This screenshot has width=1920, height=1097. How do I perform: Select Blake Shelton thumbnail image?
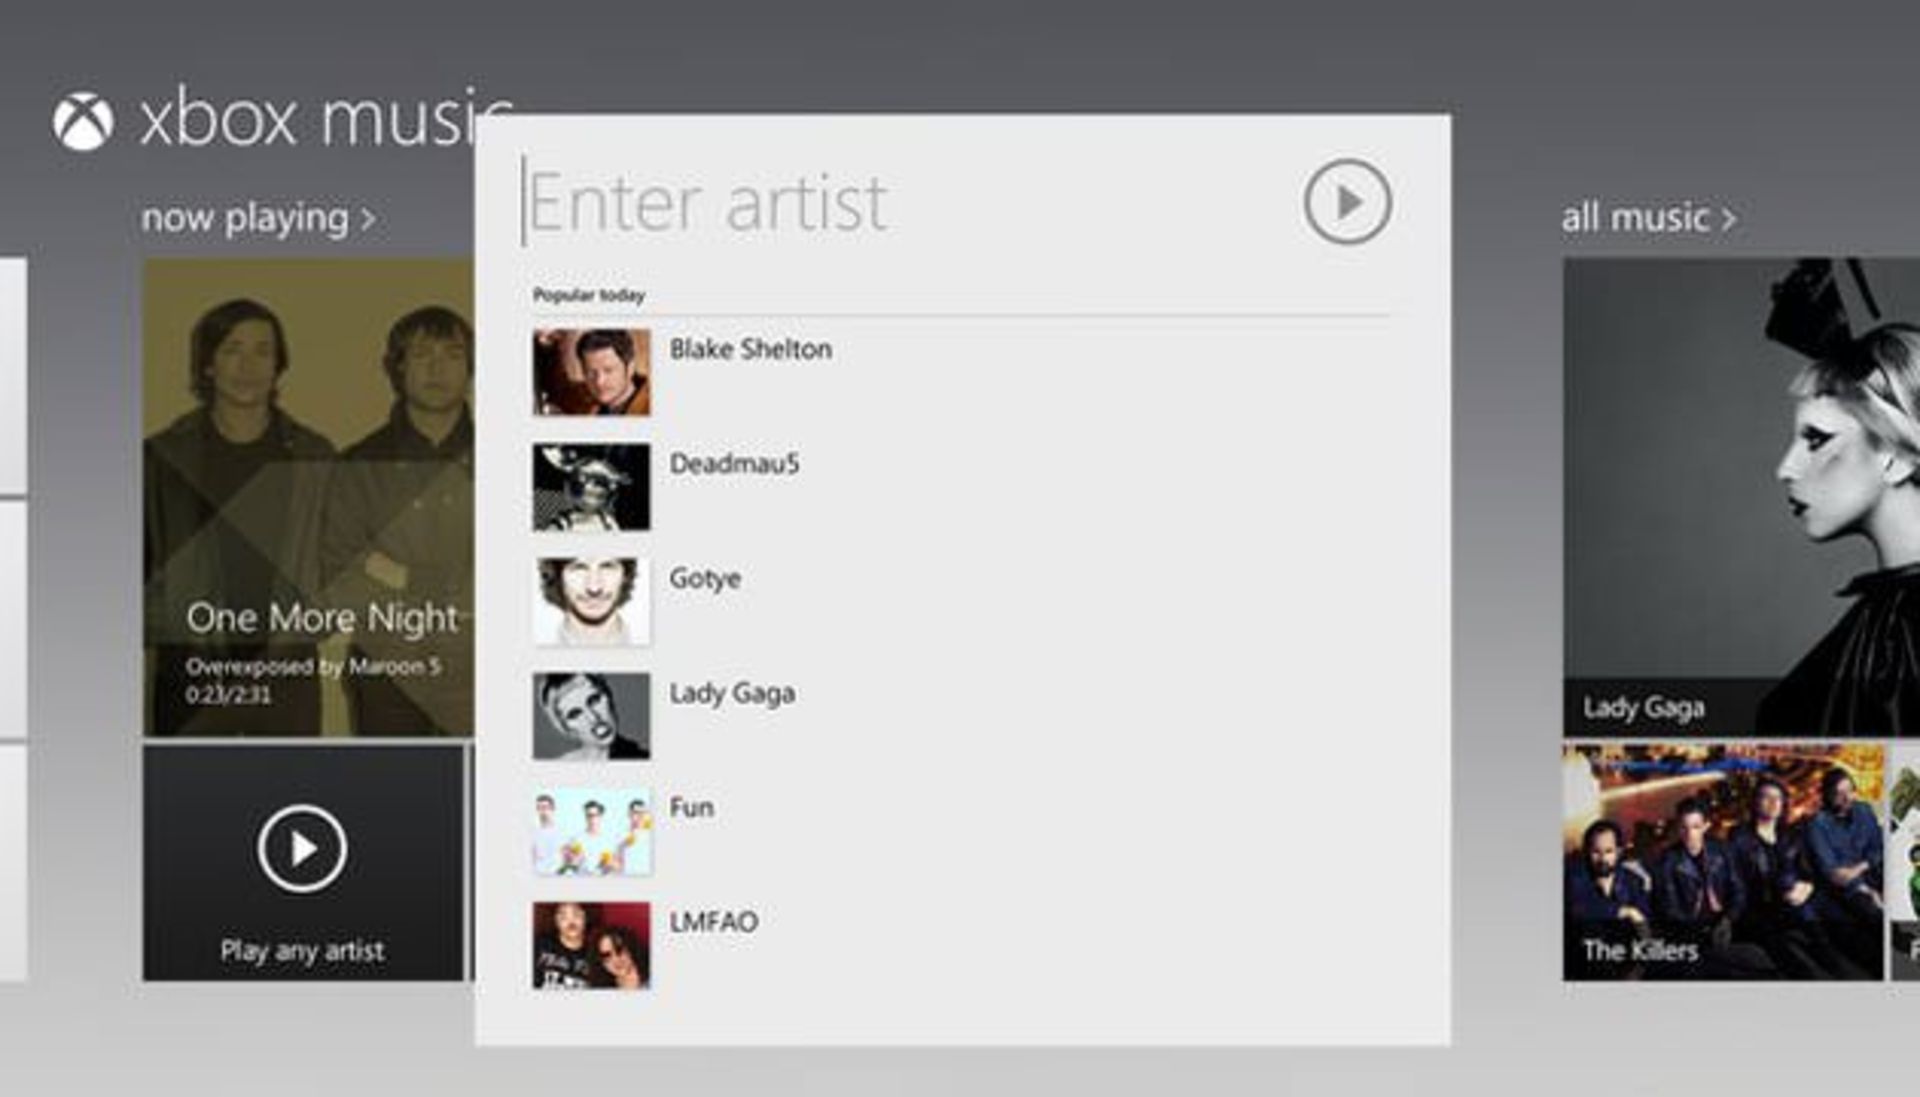pos(591,372)
